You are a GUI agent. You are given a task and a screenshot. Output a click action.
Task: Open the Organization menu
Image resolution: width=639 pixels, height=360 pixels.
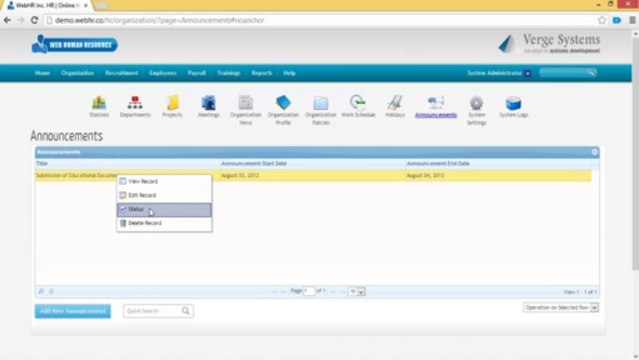77,73
